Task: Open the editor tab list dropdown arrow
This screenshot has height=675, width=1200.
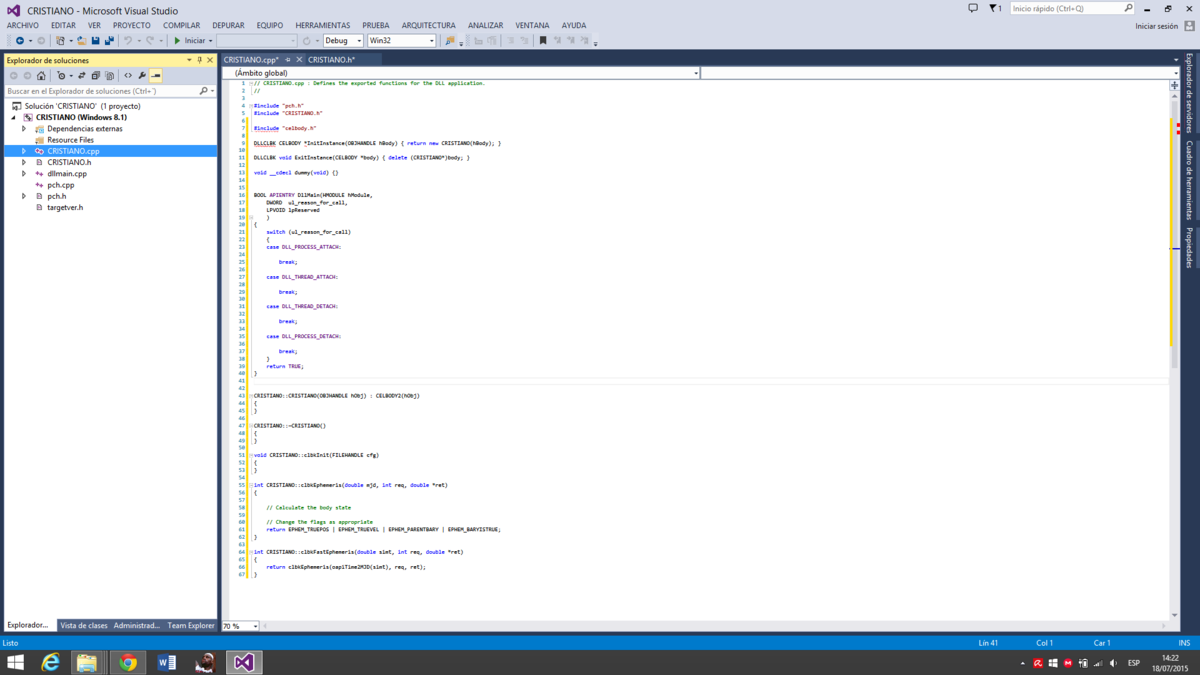Action: point(1176,60)
